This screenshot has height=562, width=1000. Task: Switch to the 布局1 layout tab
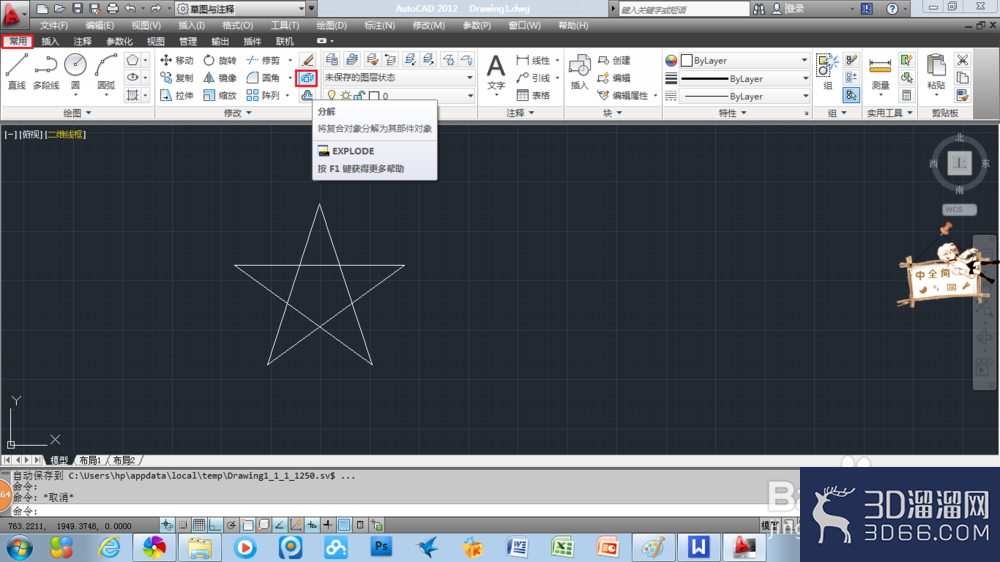[x=90, y=460]
